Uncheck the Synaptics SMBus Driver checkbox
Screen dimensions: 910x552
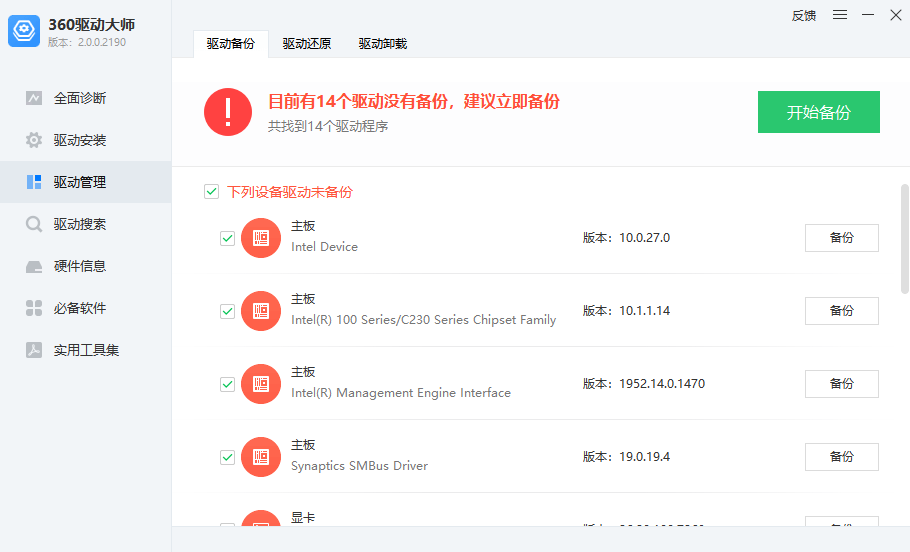click(x=228, y=457)
